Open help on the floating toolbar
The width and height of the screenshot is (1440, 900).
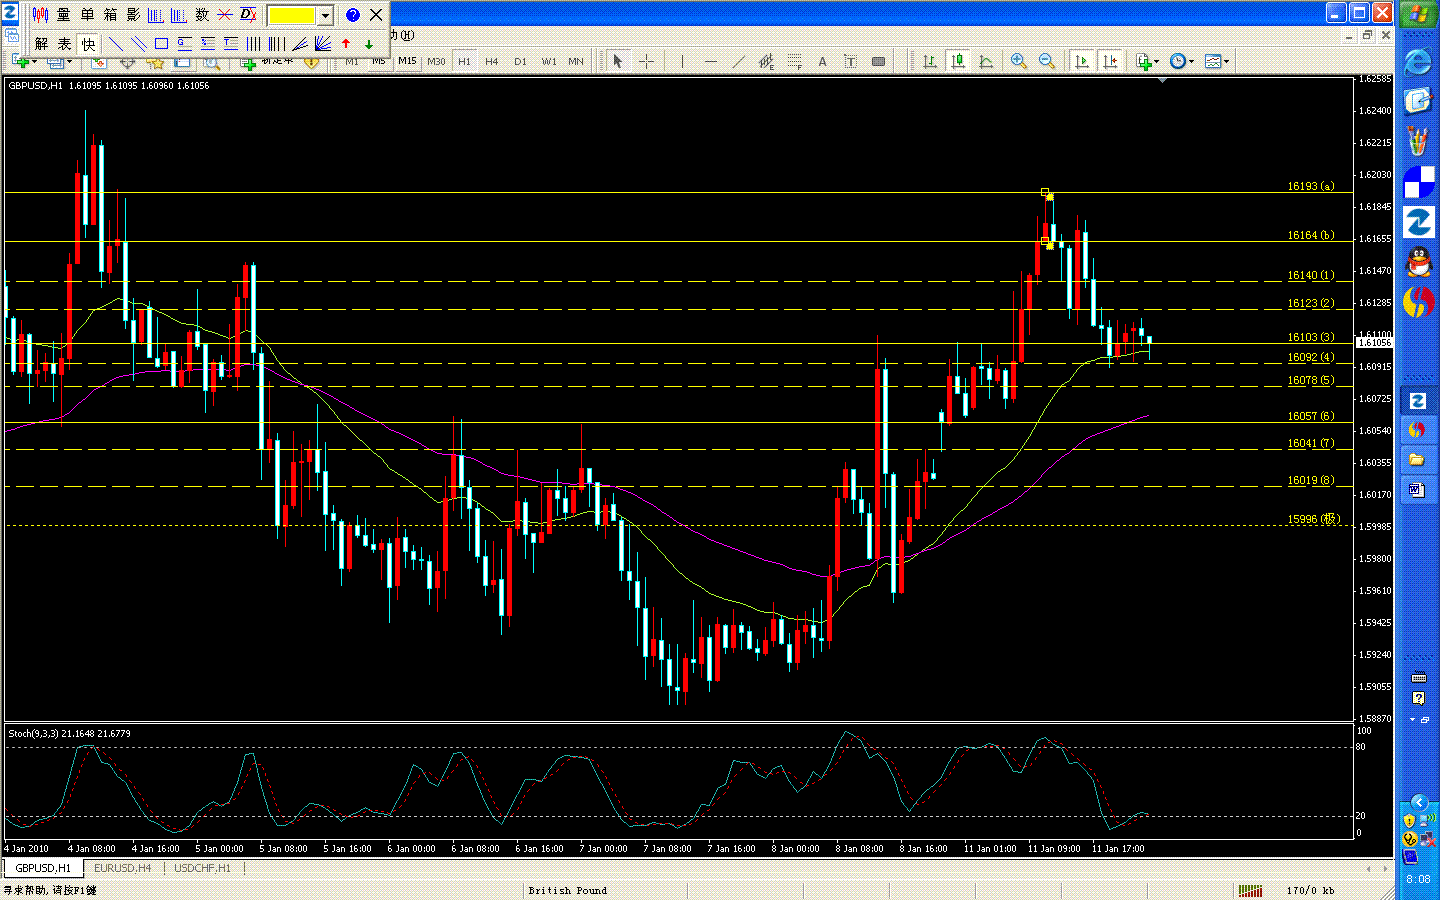(352, 15)
